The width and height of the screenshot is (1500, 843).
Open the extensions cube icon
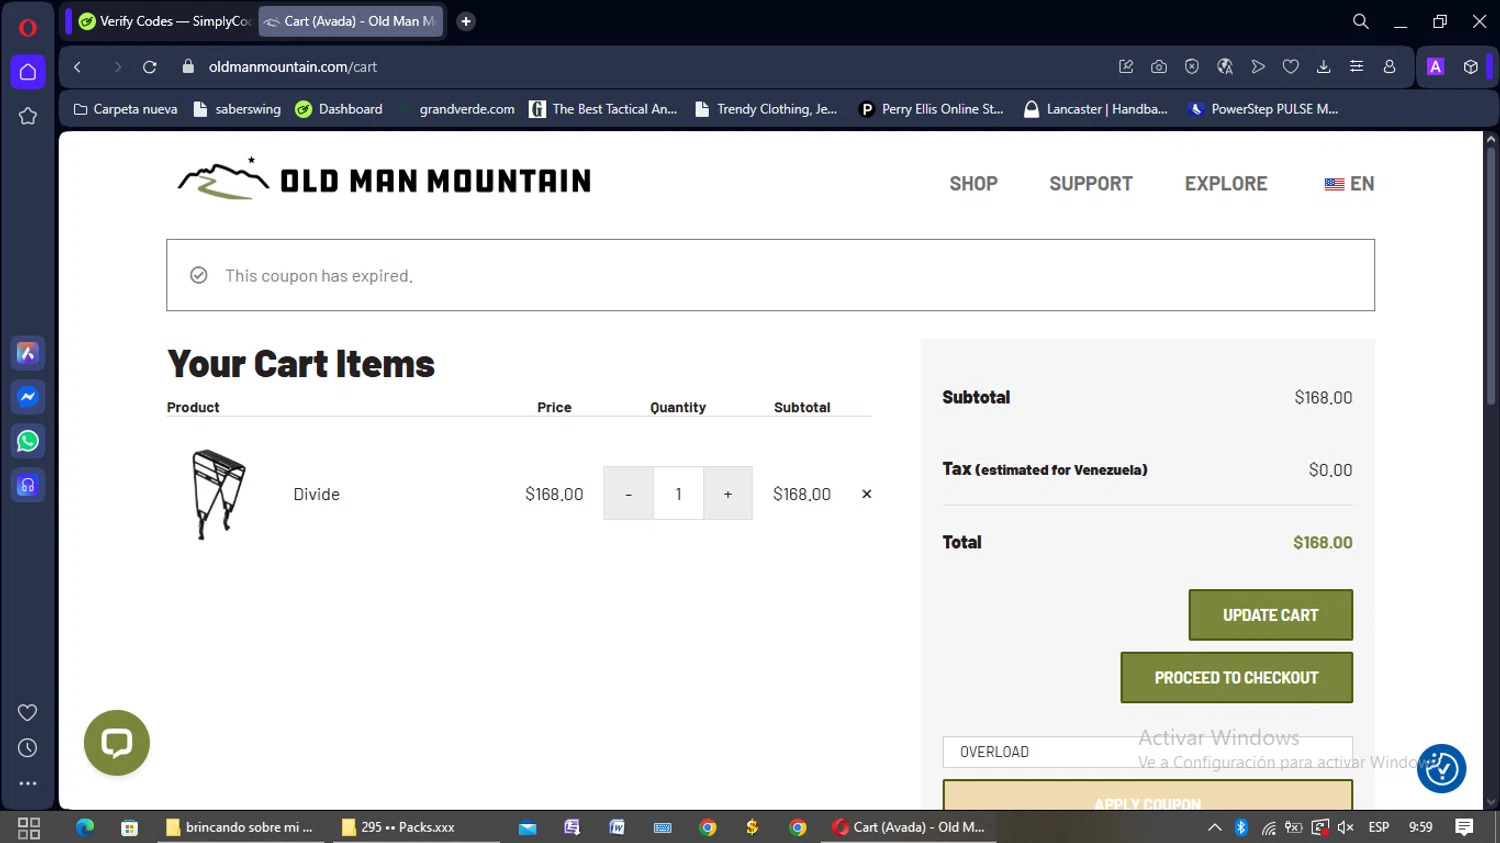pos(1471,67)
